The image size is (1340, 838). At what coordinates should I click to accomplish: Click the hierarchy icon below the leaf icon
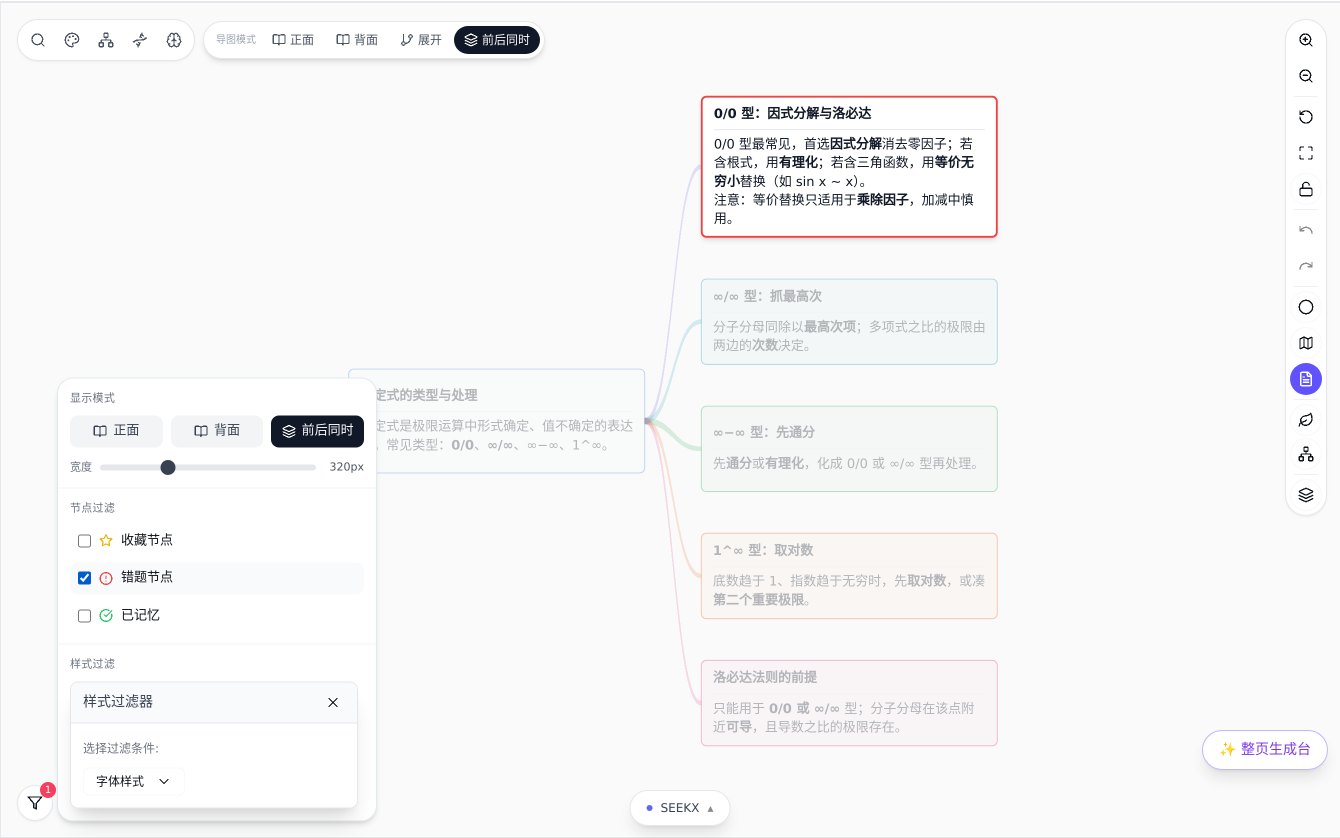[x=1306, y=455]
